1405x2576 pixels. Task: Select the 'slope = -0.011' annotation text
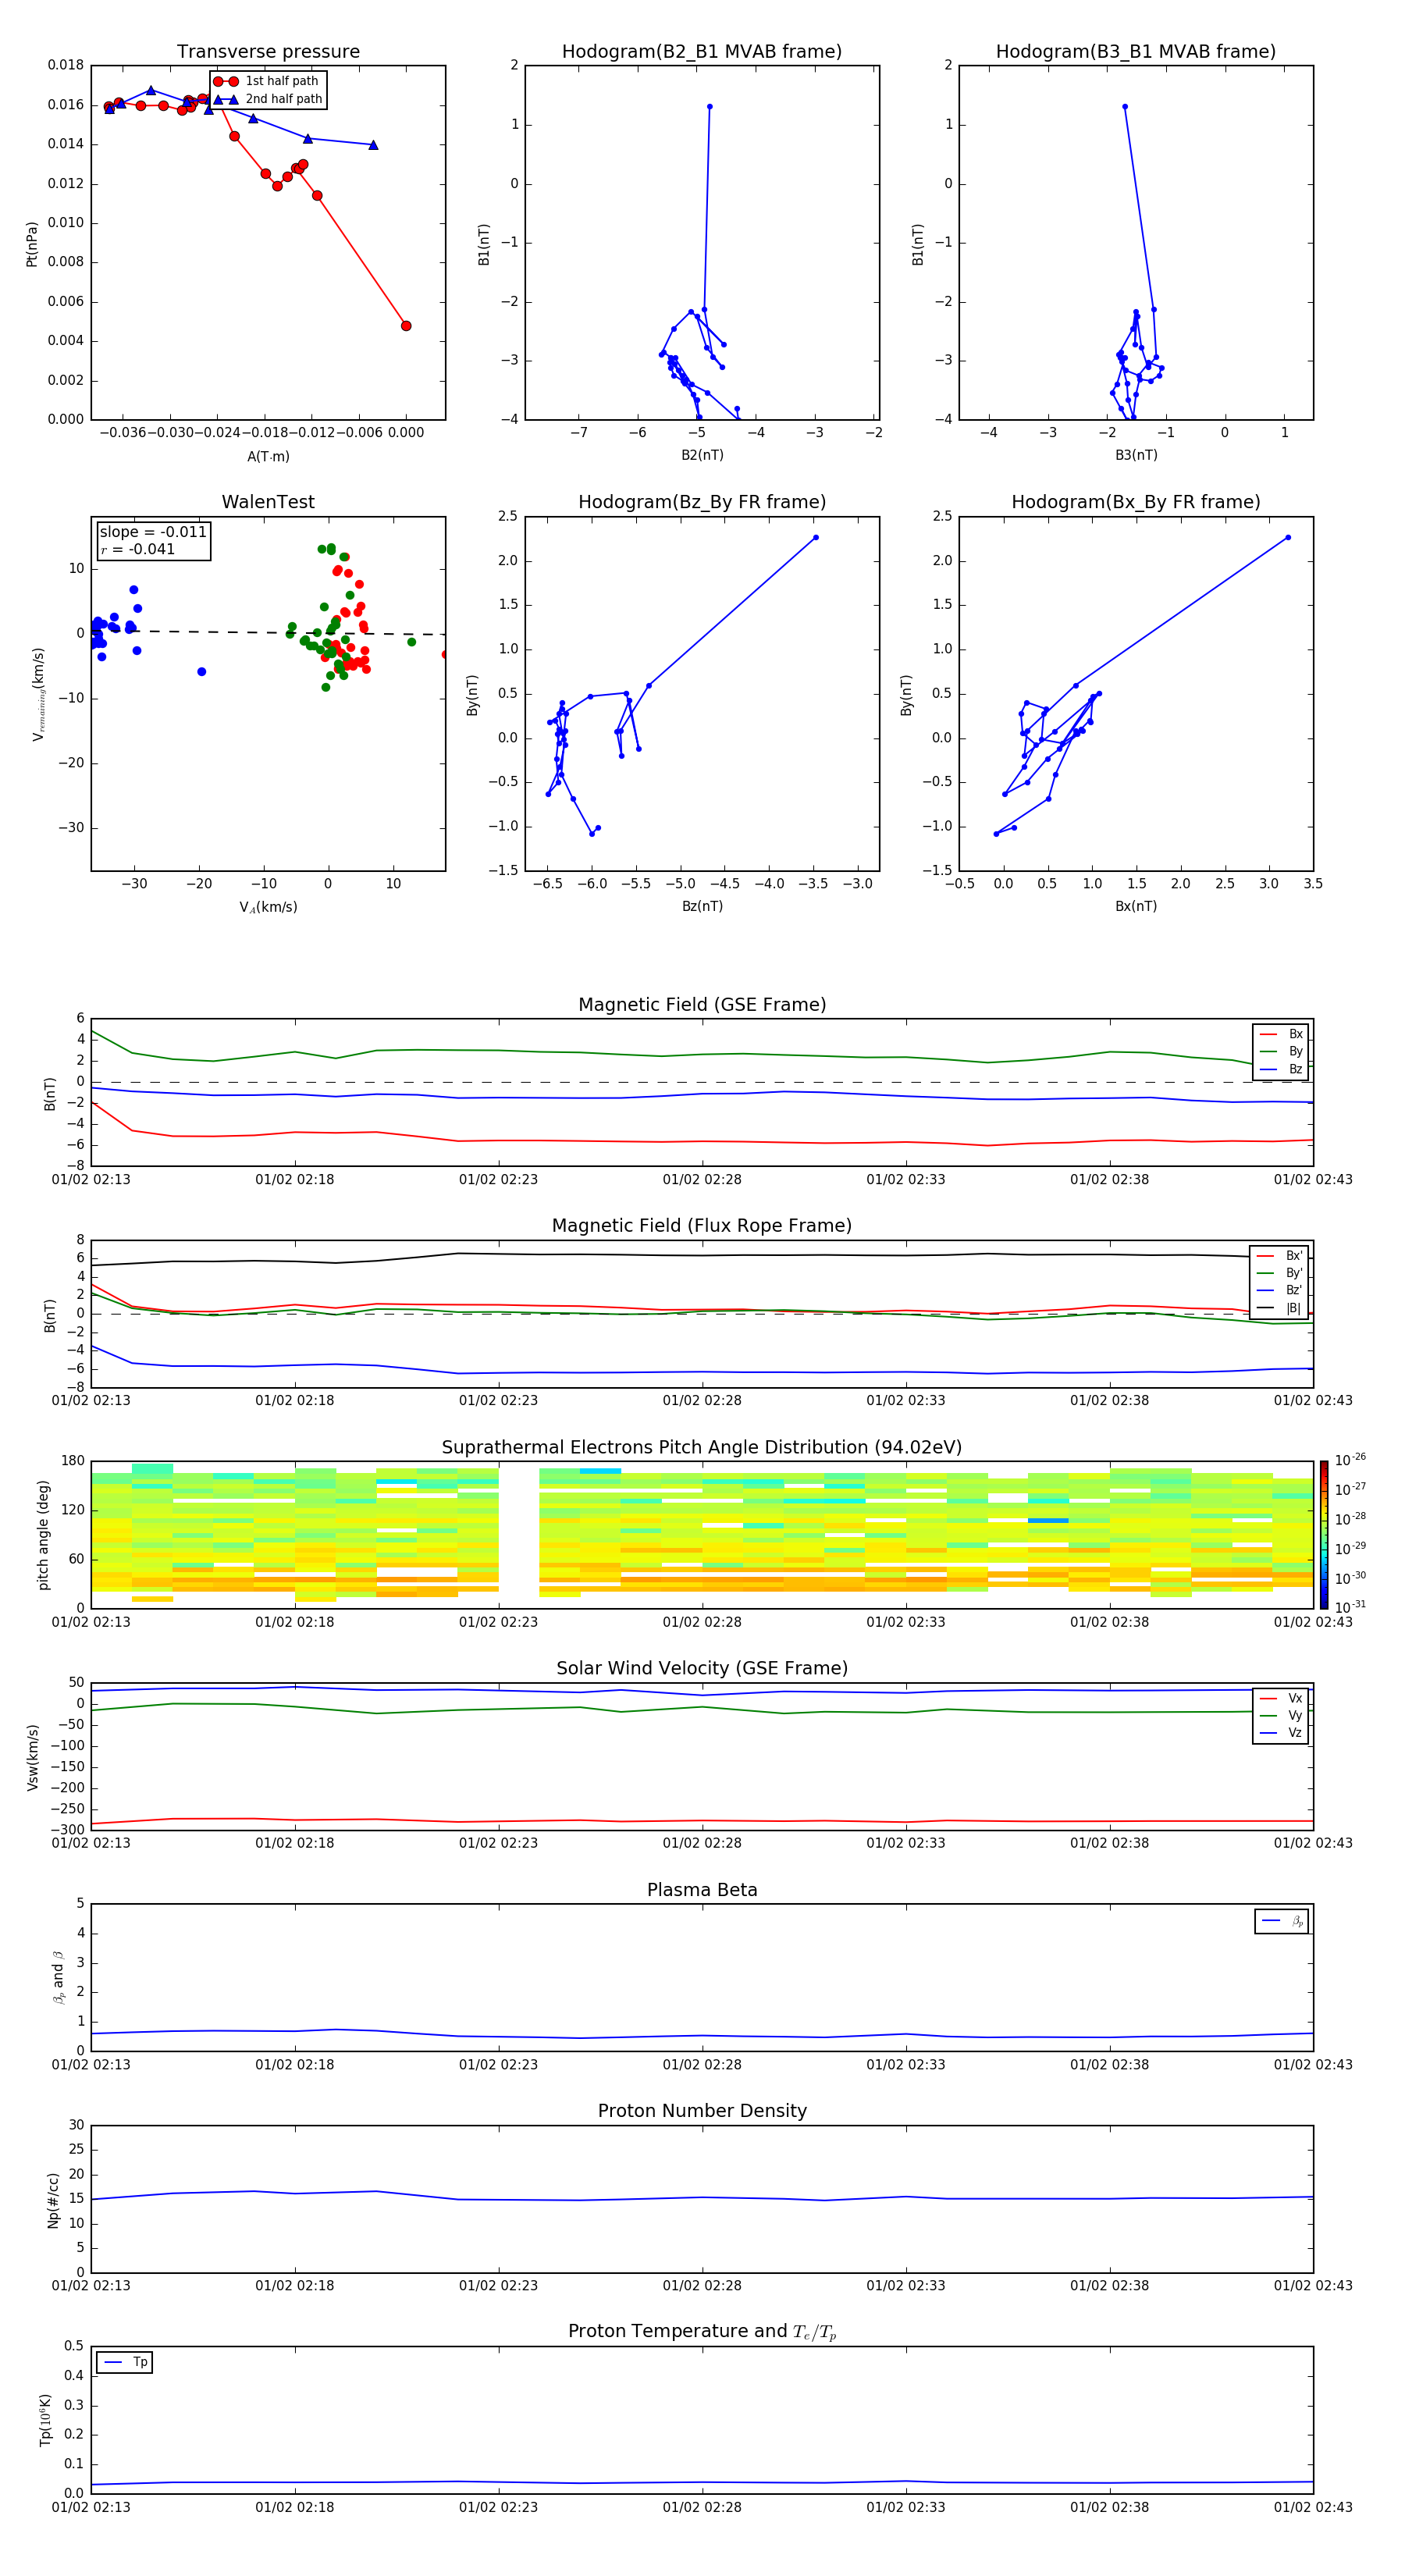pos(153,532)
